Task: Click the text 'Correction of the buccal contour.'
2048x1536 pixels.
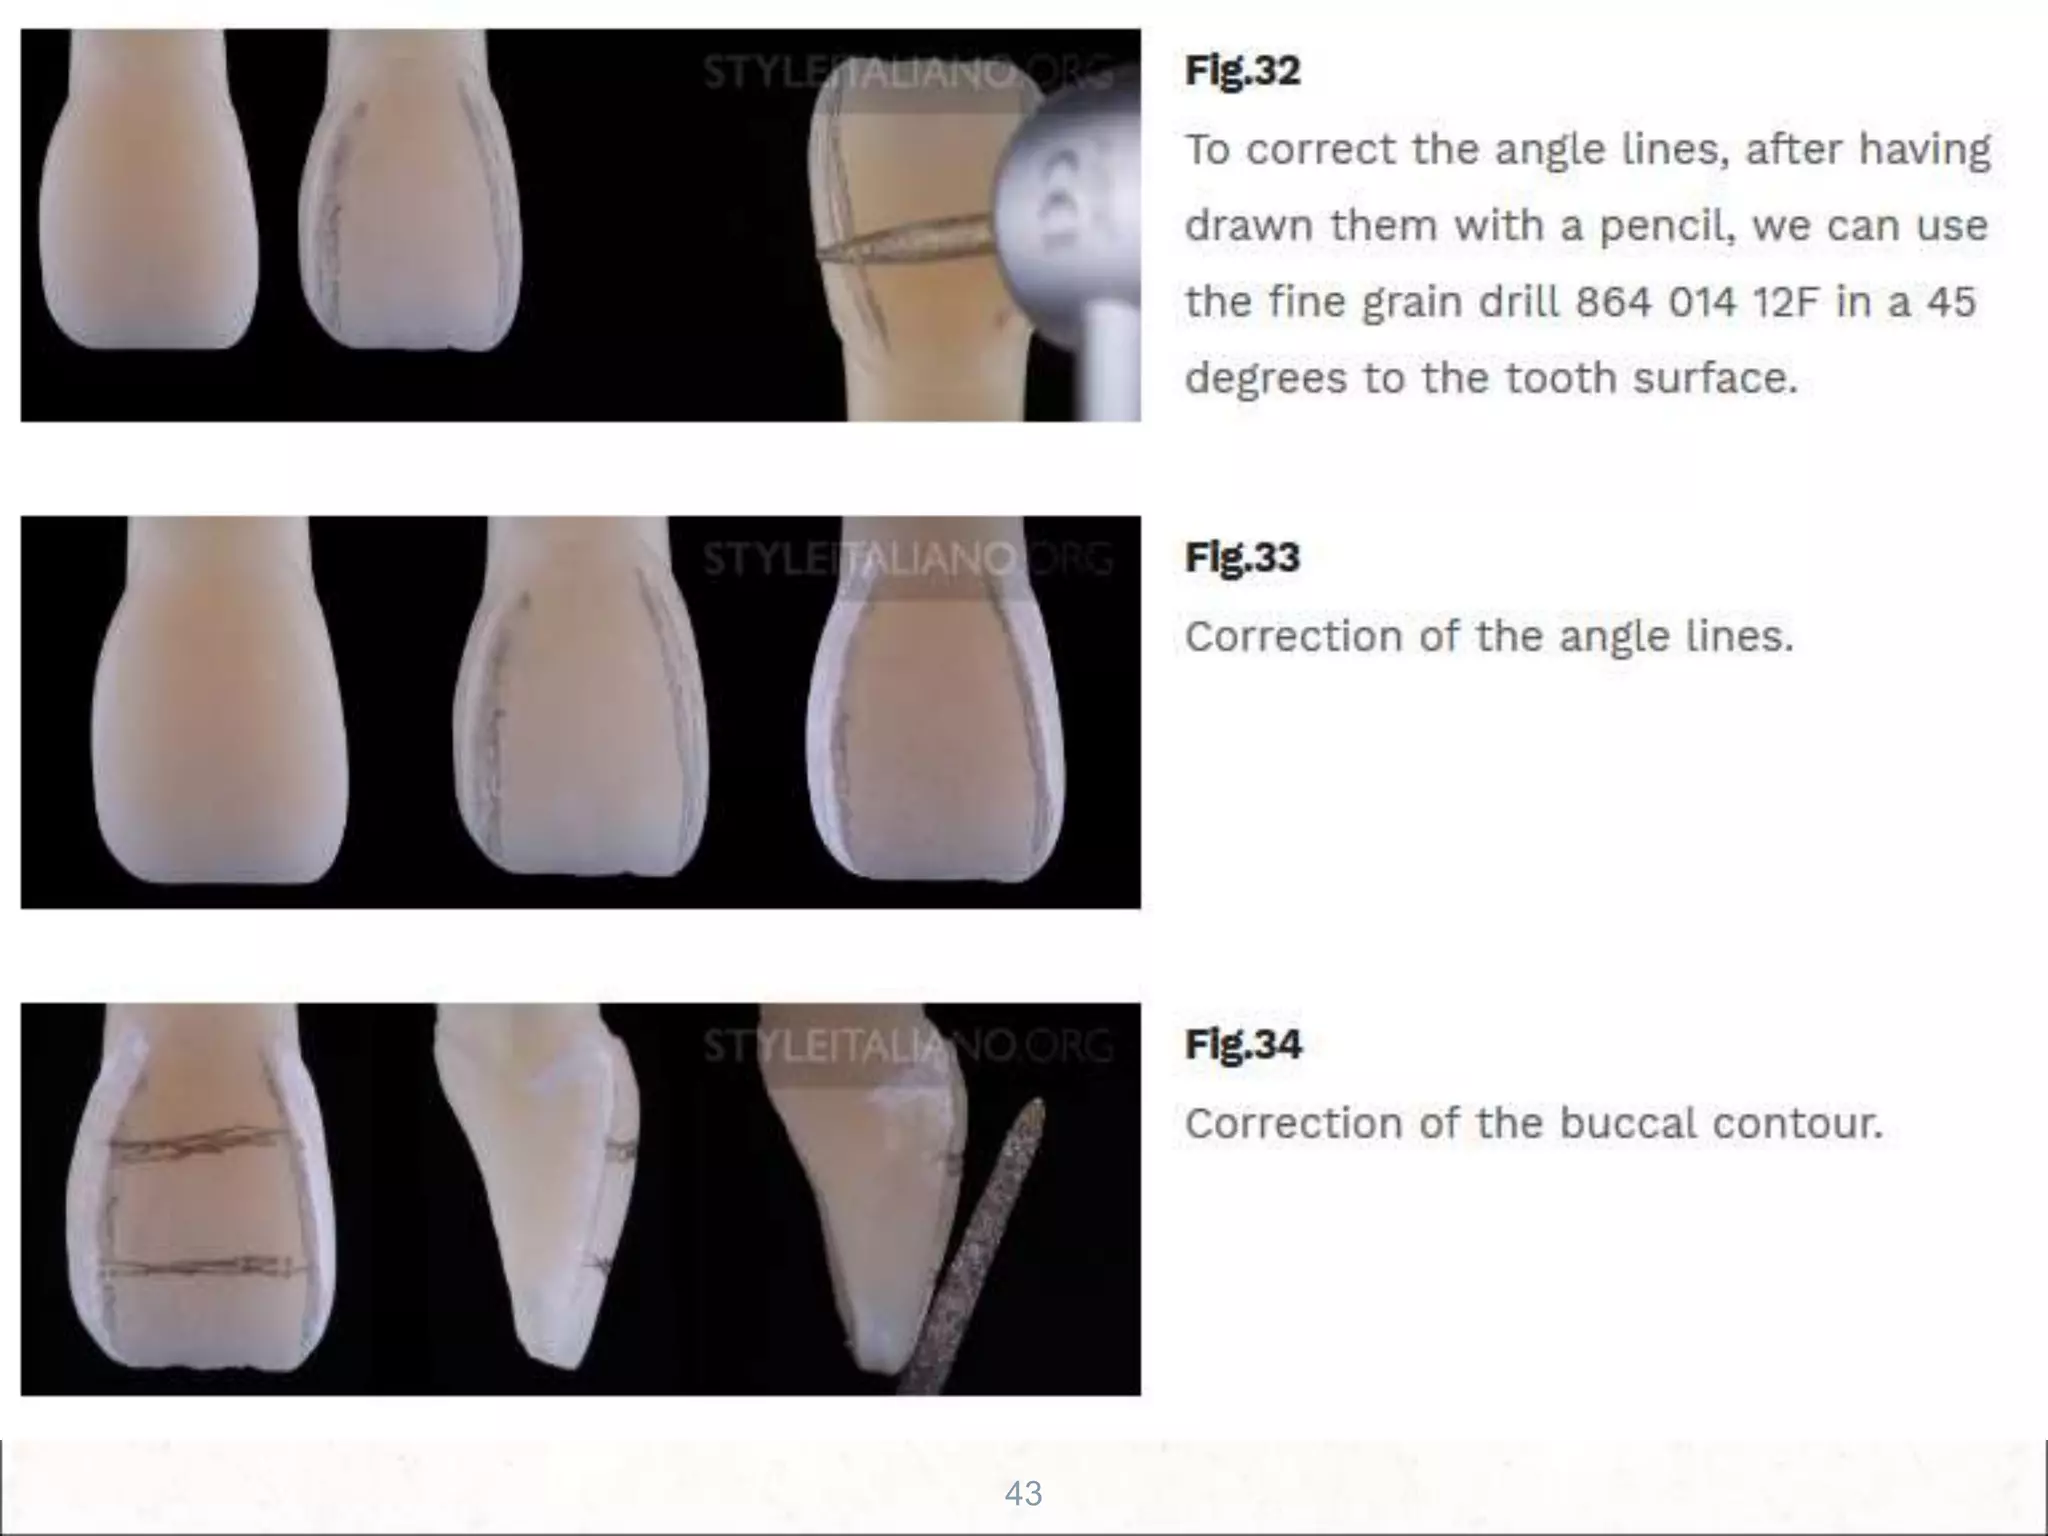Action: coord(1534,1123)
